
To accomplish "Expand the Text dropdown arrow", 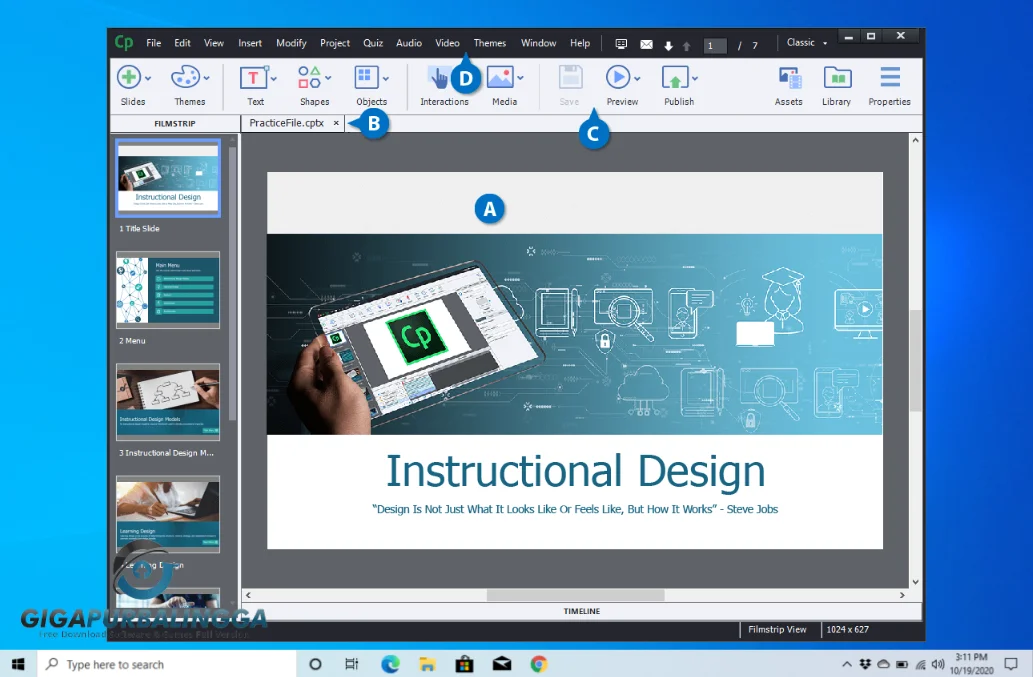I will 273,78.
